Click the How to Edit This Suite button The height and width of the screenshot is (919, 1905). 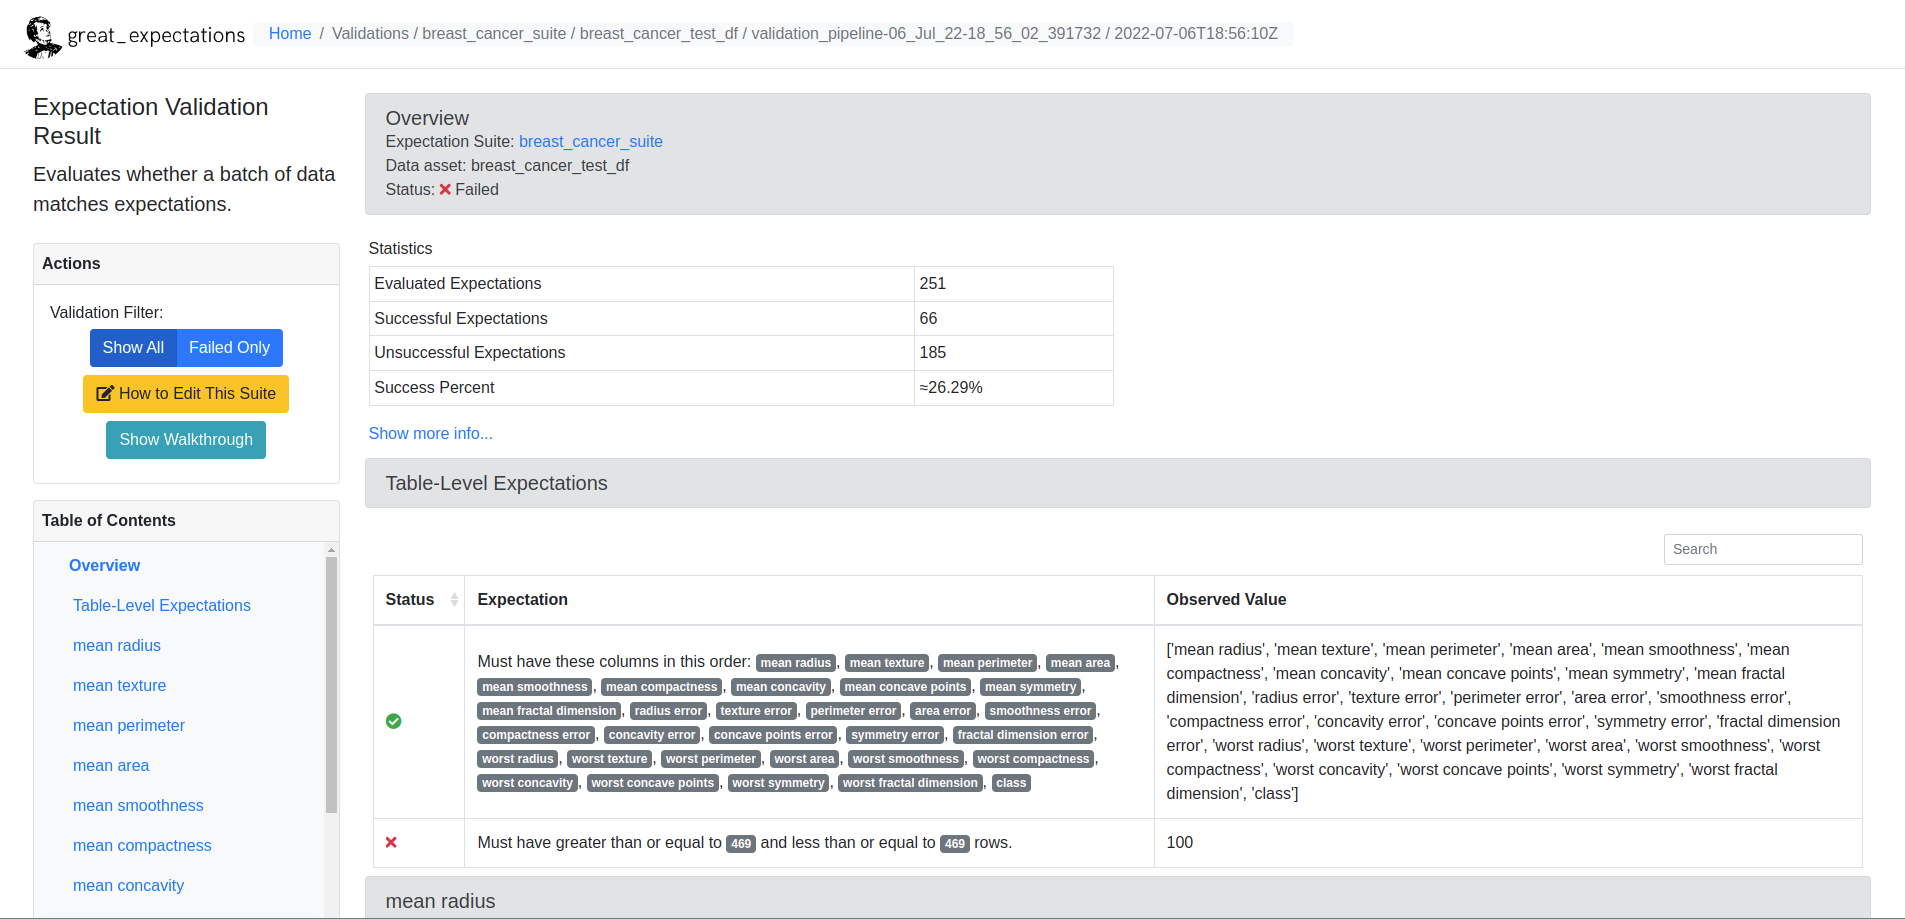[x=186, y=394]
